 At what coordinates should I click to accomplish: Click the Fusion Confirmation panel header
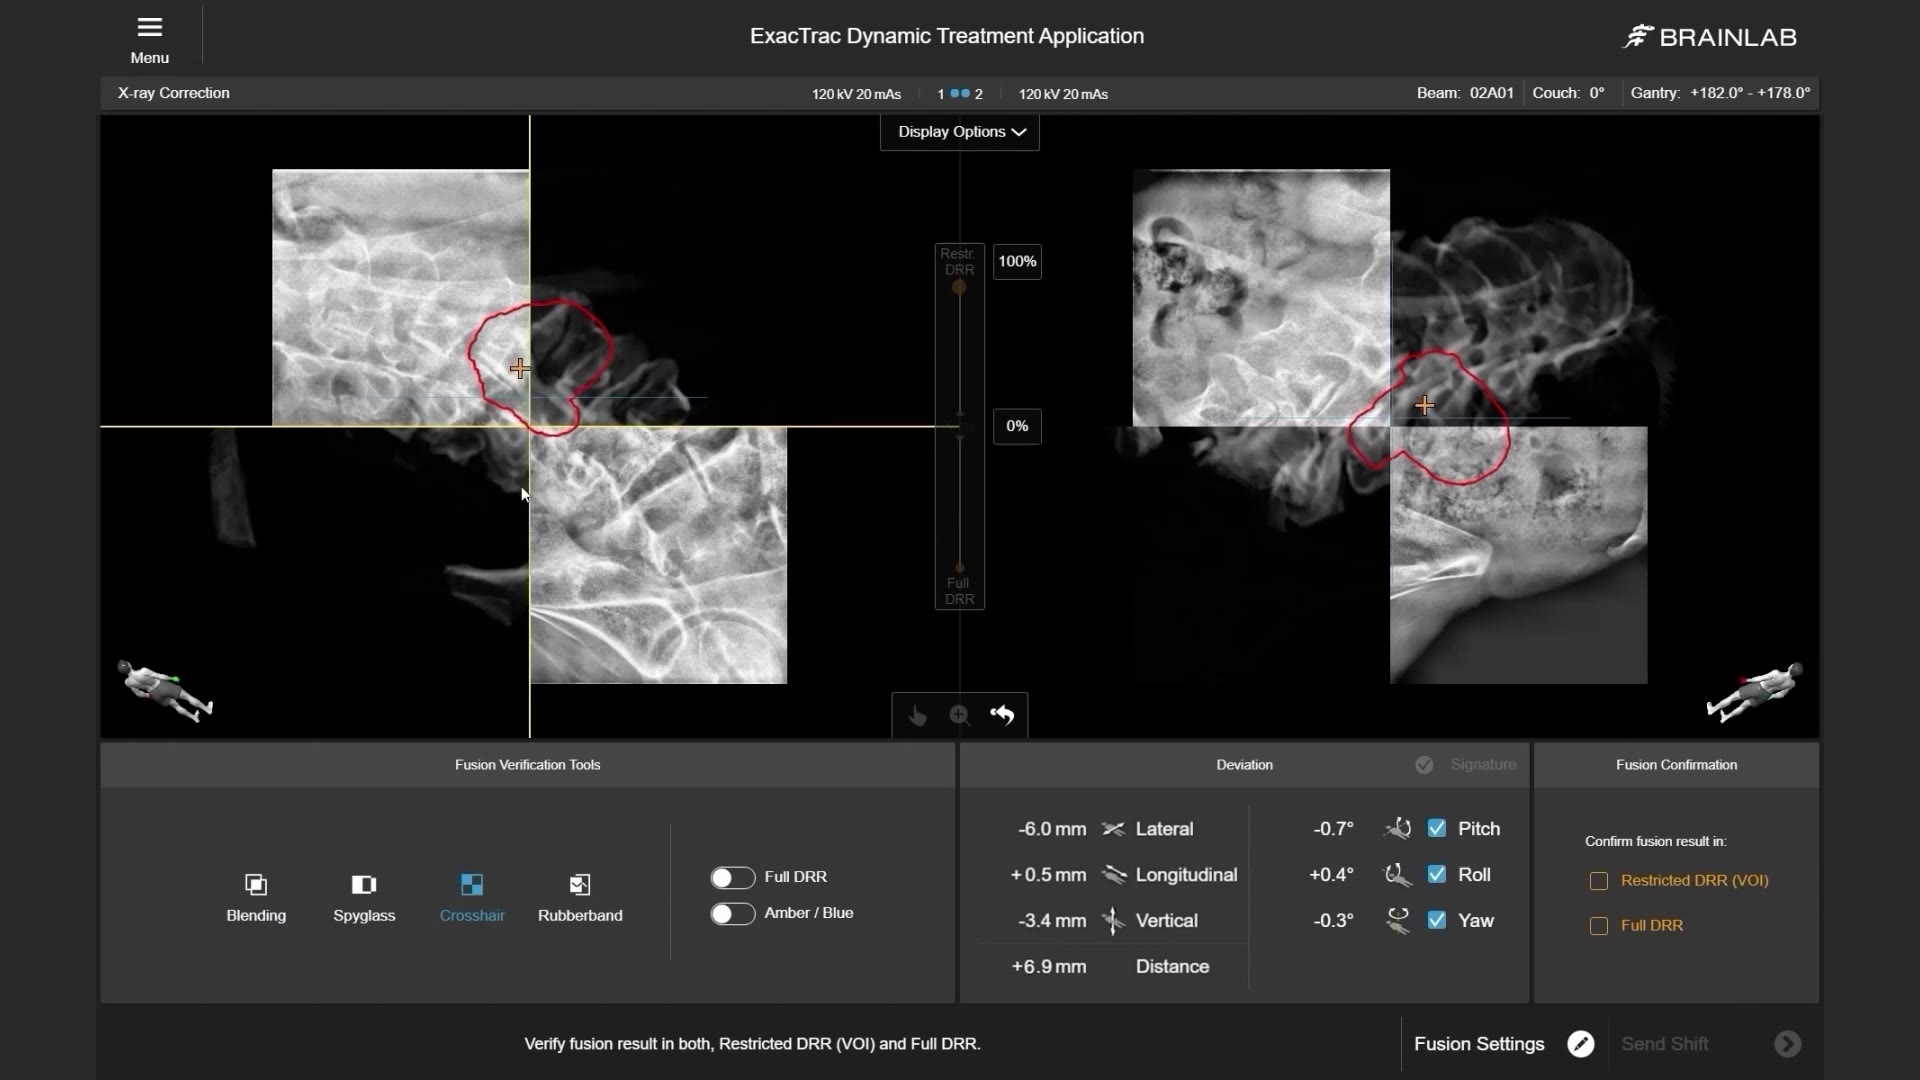(x=1676, y=765)
